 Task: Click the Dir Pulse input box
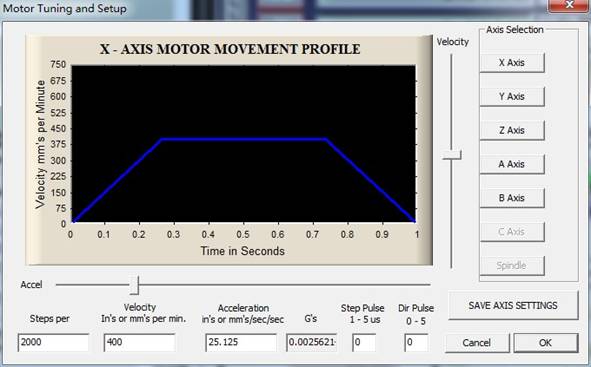coord(416,343)
